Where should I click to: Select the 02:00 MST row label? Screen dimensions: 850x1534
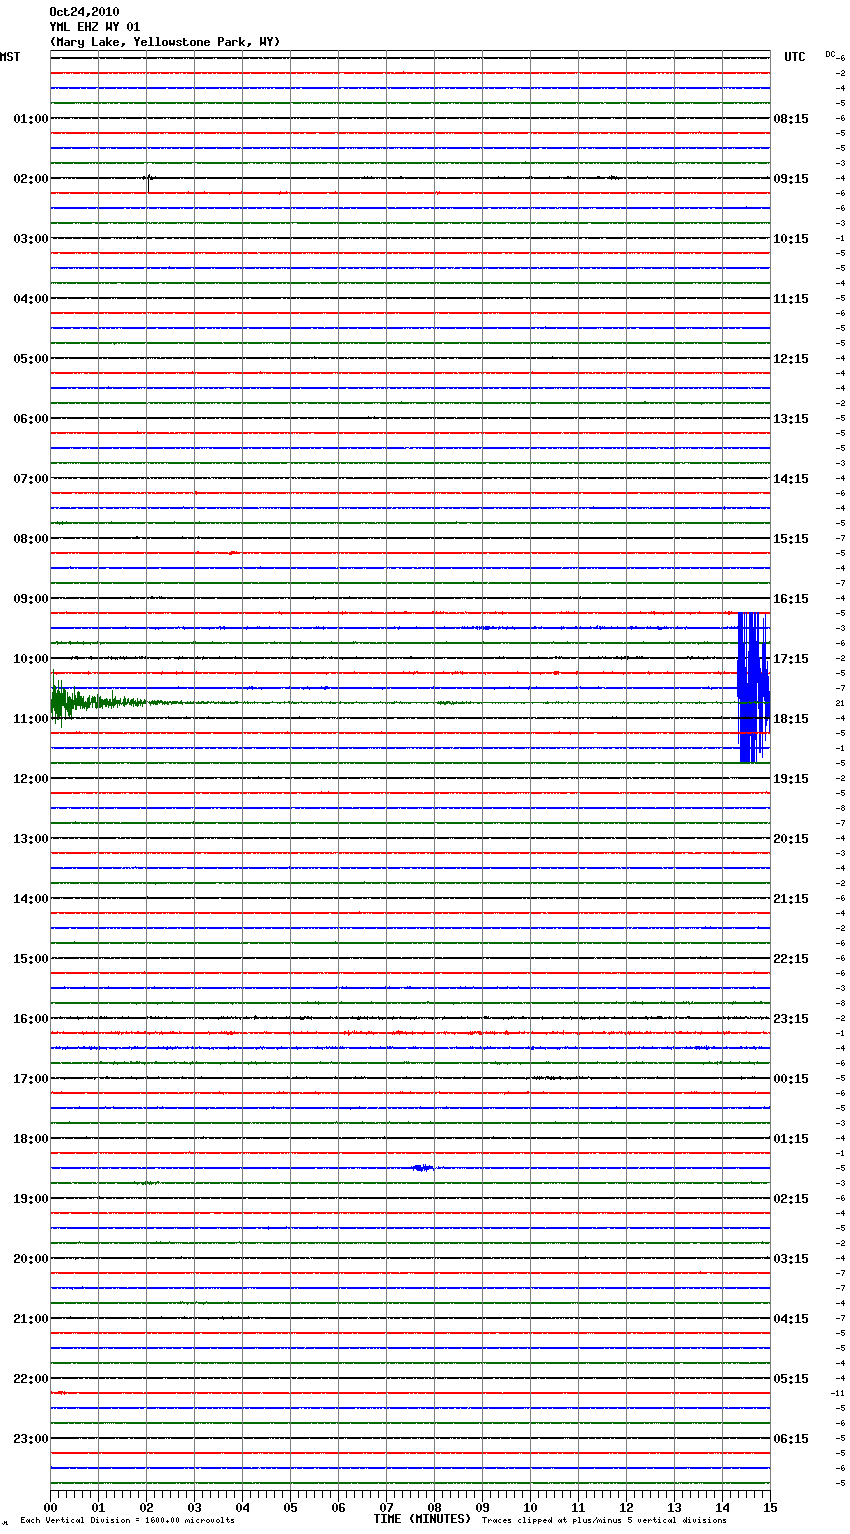[31, 179]
